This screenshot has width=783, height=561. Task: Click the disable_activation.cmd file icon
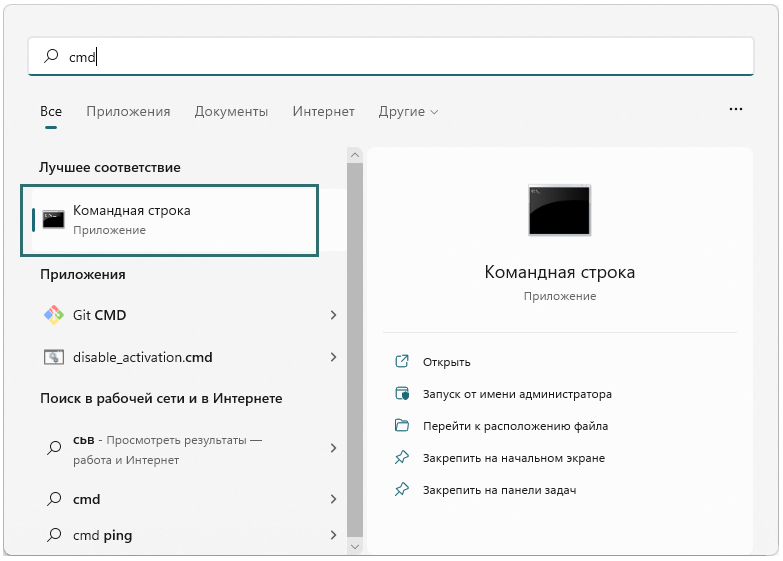pos(53,357)
